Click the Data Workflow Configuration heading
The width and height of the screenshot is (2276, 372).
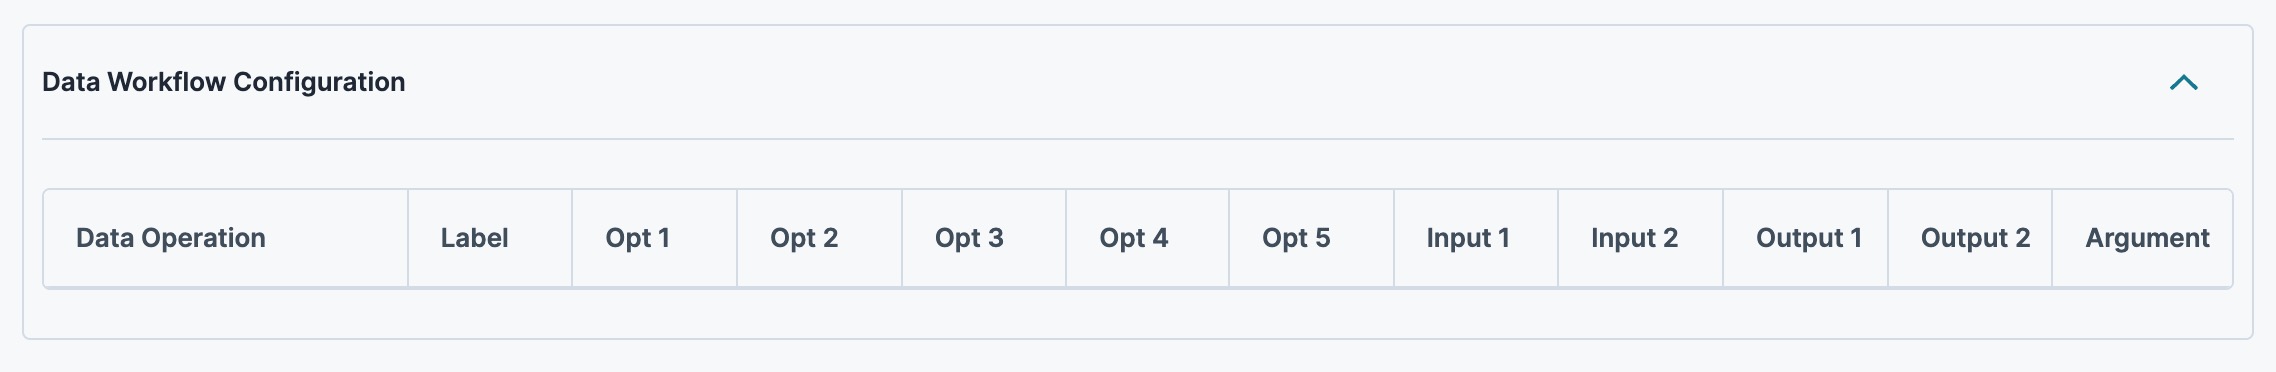point(224,82)
